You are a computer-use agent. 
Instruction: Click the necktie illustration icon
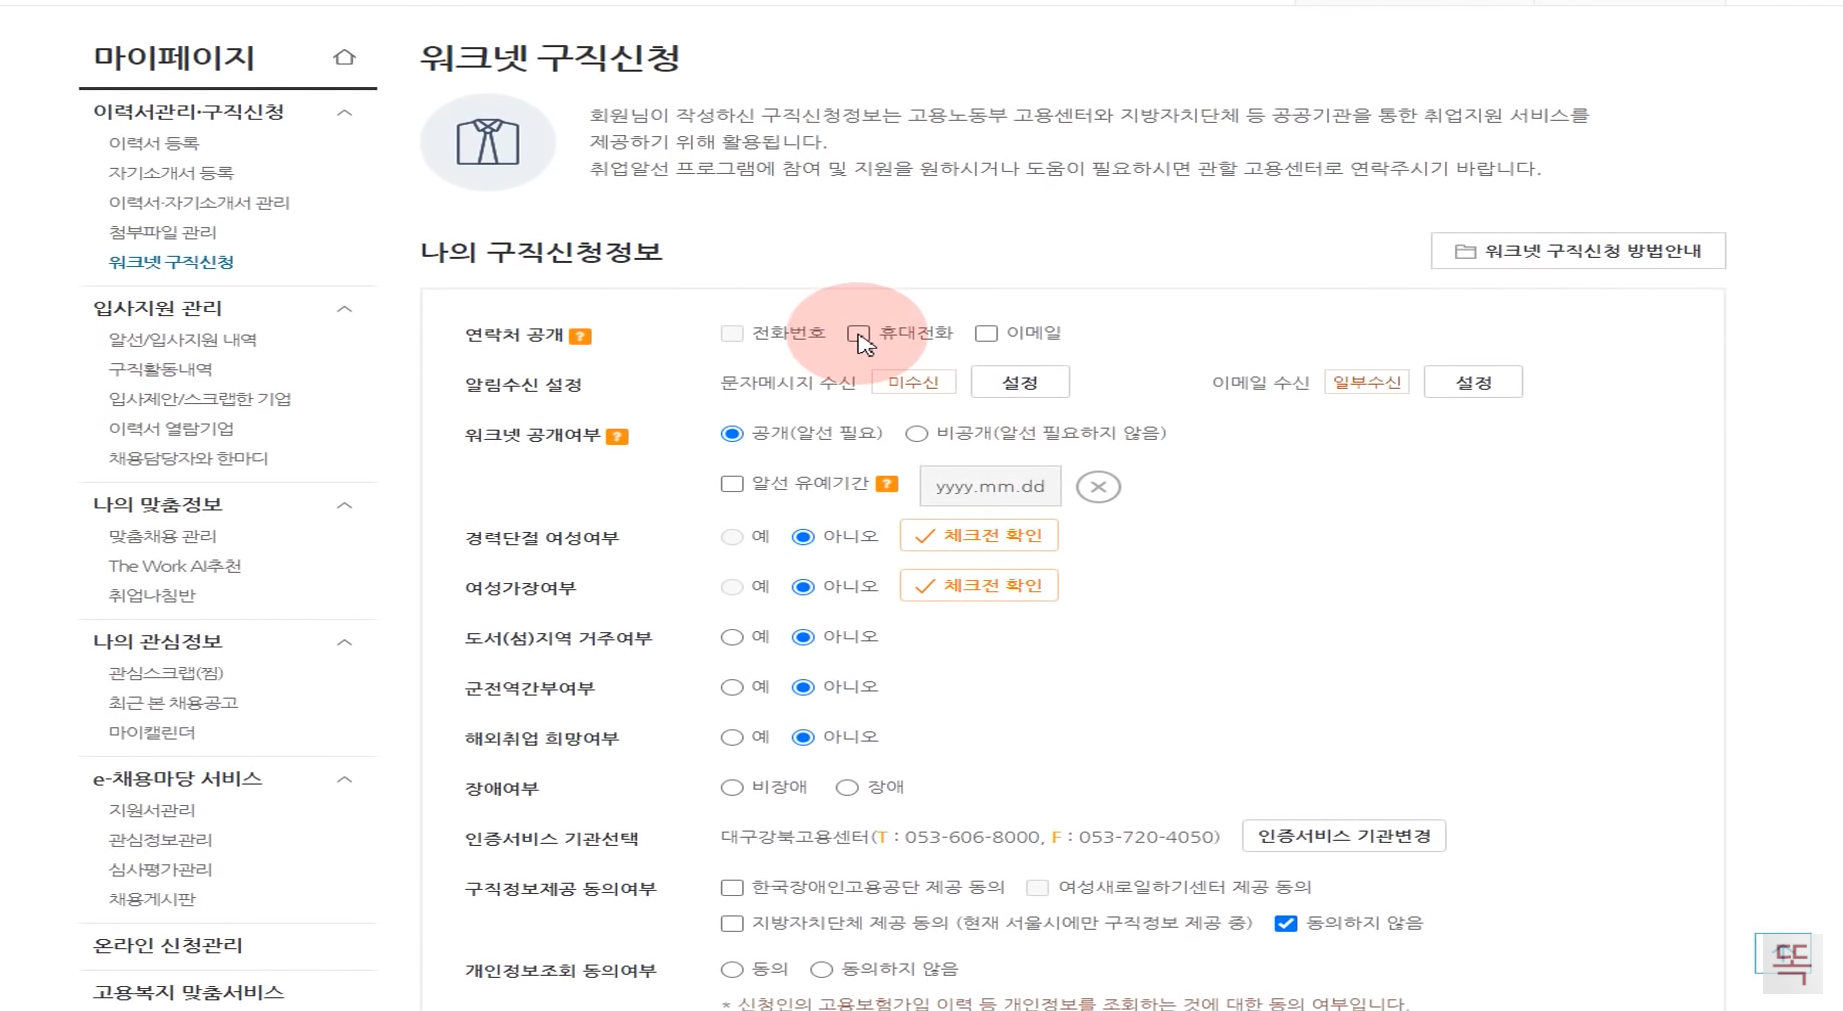pyautogui.click(x=487, y=141)
